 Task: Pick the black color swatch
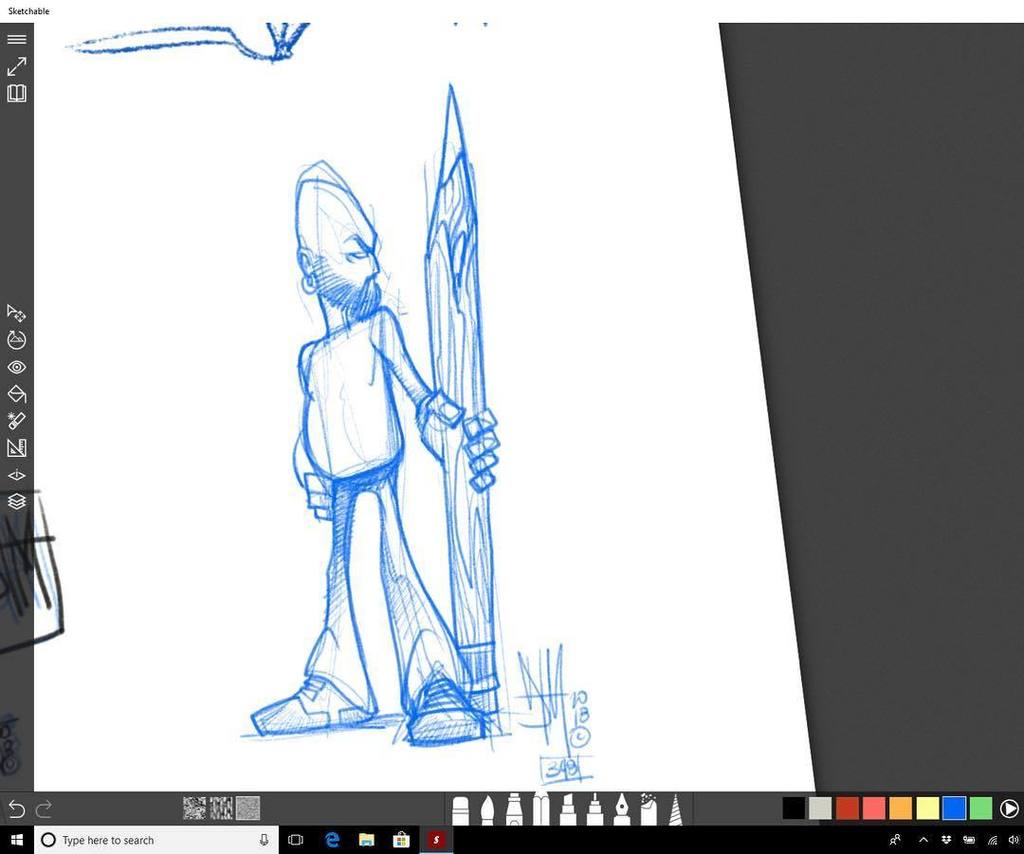[793, 808]
